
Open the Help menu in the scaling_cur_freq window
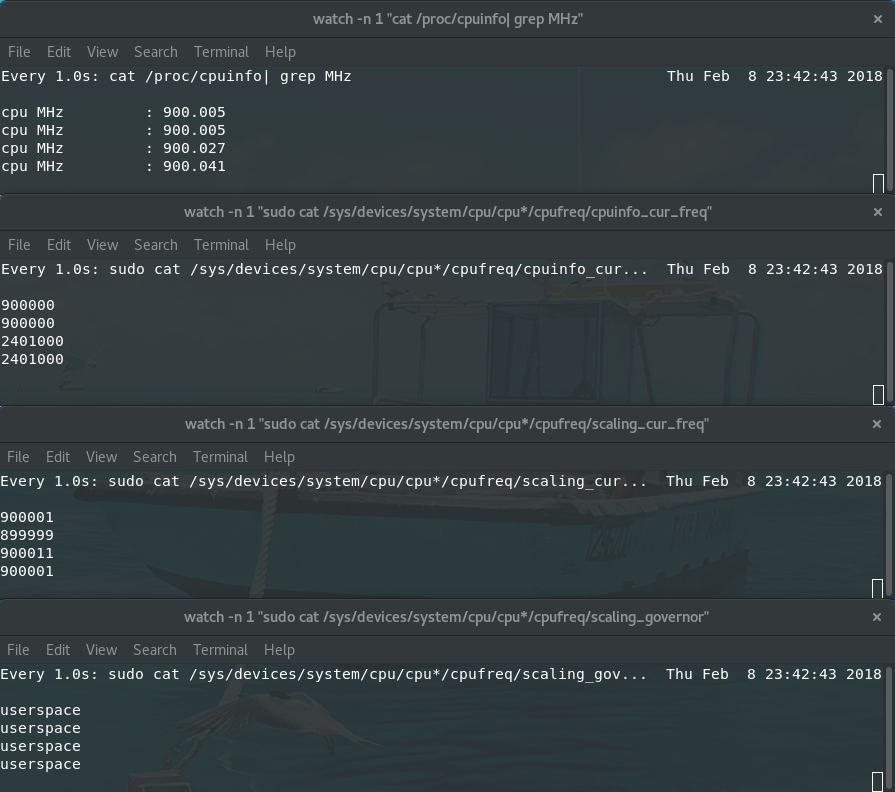pos(280,456)
